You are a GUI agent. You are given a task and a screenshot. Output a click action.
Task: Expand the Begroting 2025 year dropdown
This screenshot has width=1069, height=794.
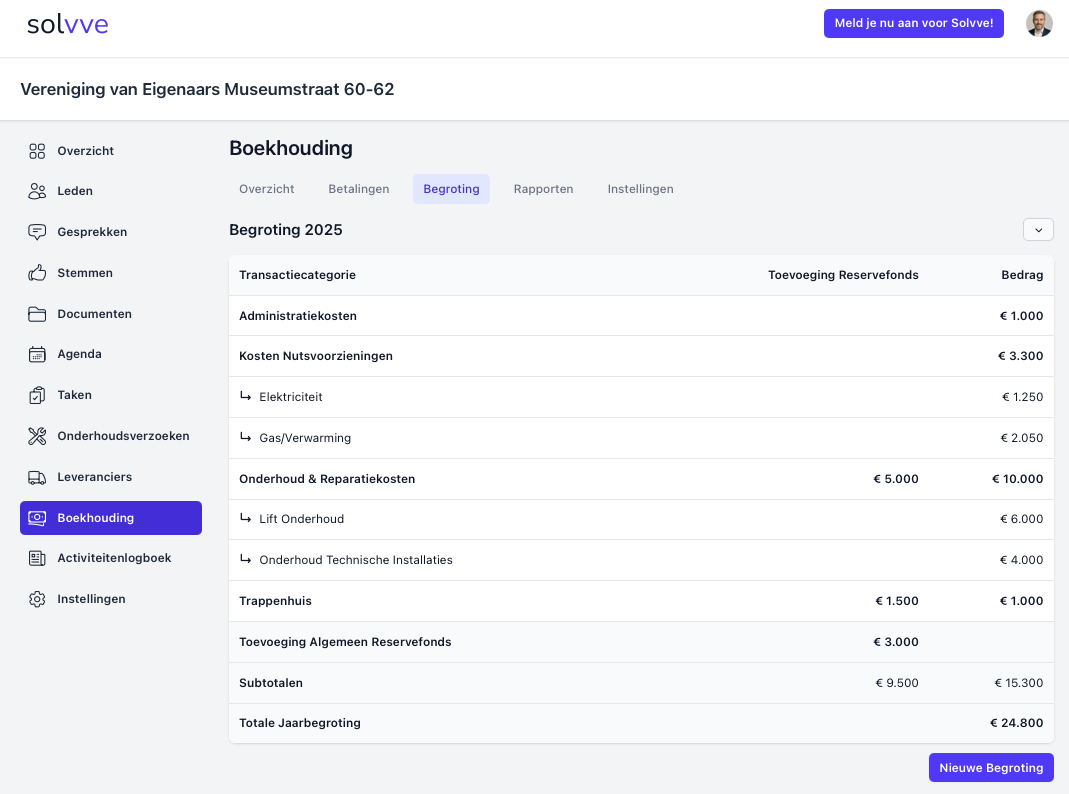pos(1038,230)
